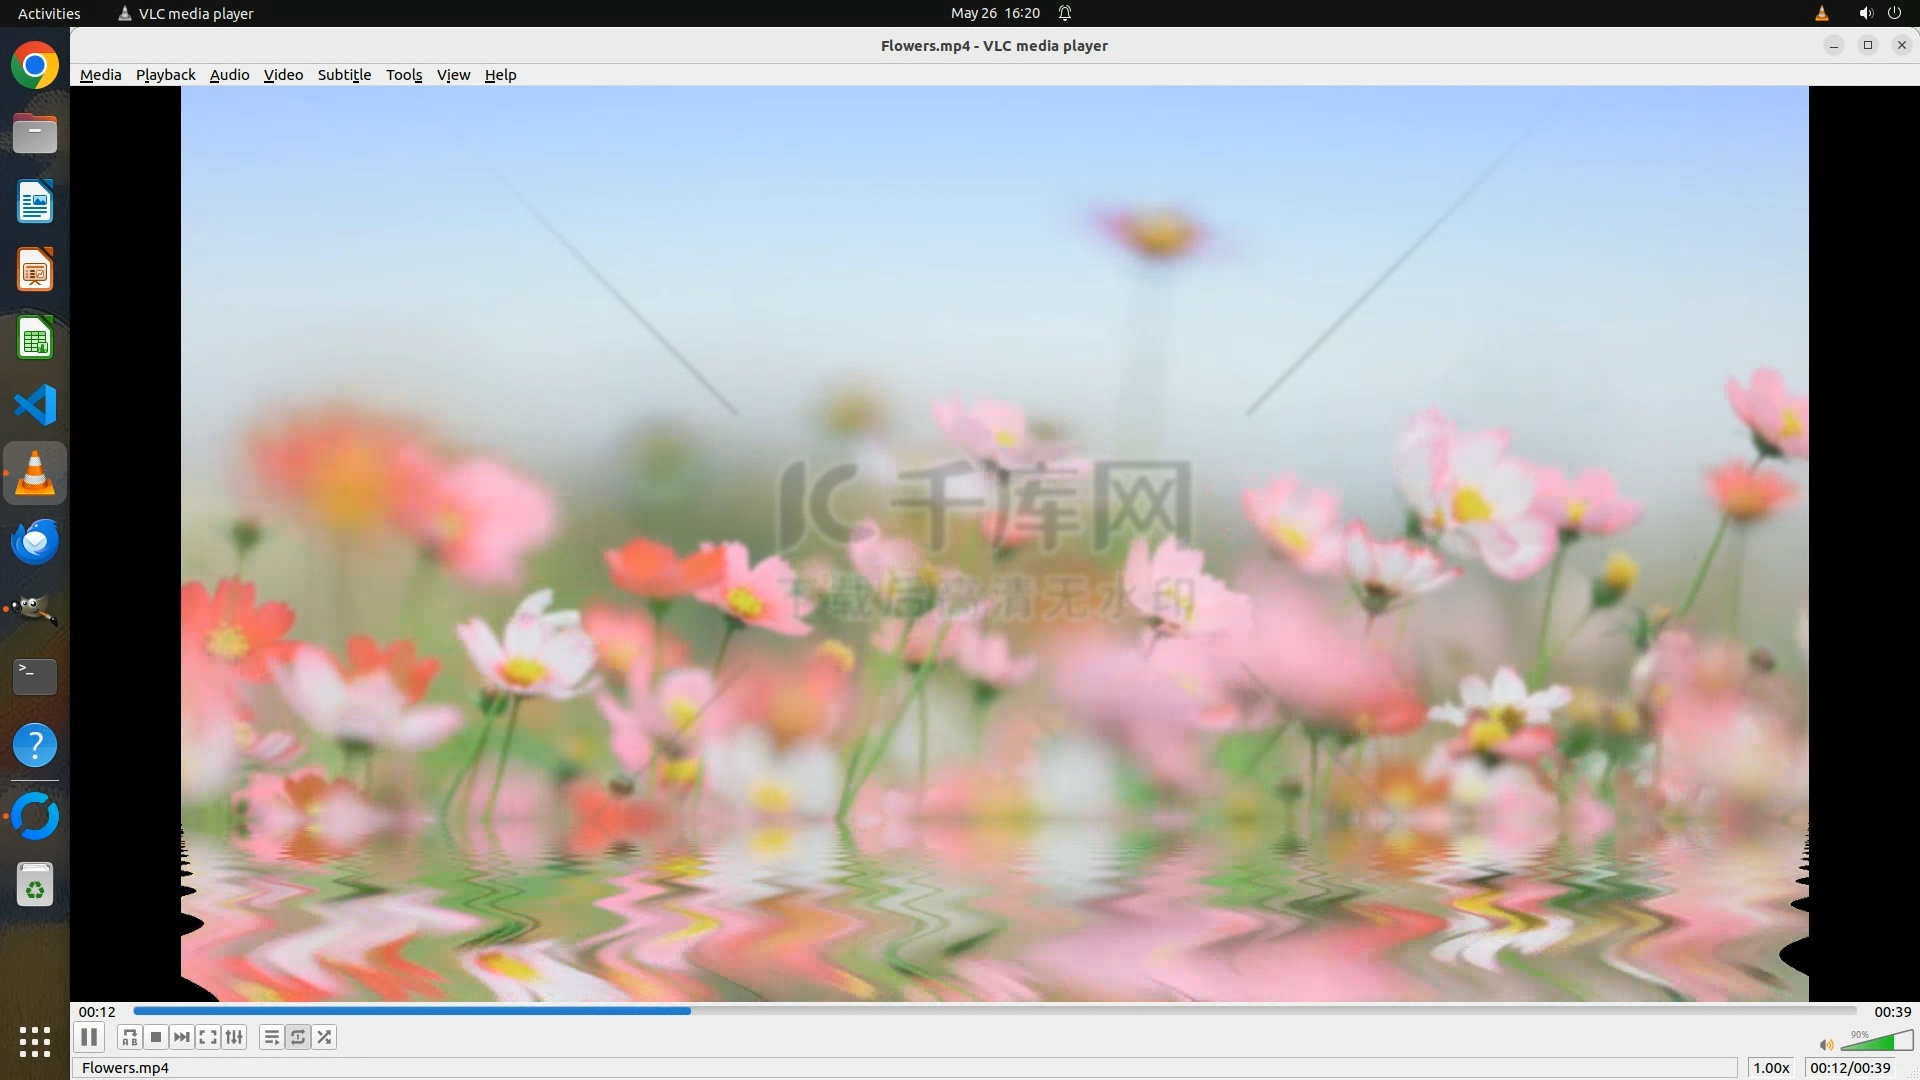Show the playlist view

click(x=271, y=1037)
